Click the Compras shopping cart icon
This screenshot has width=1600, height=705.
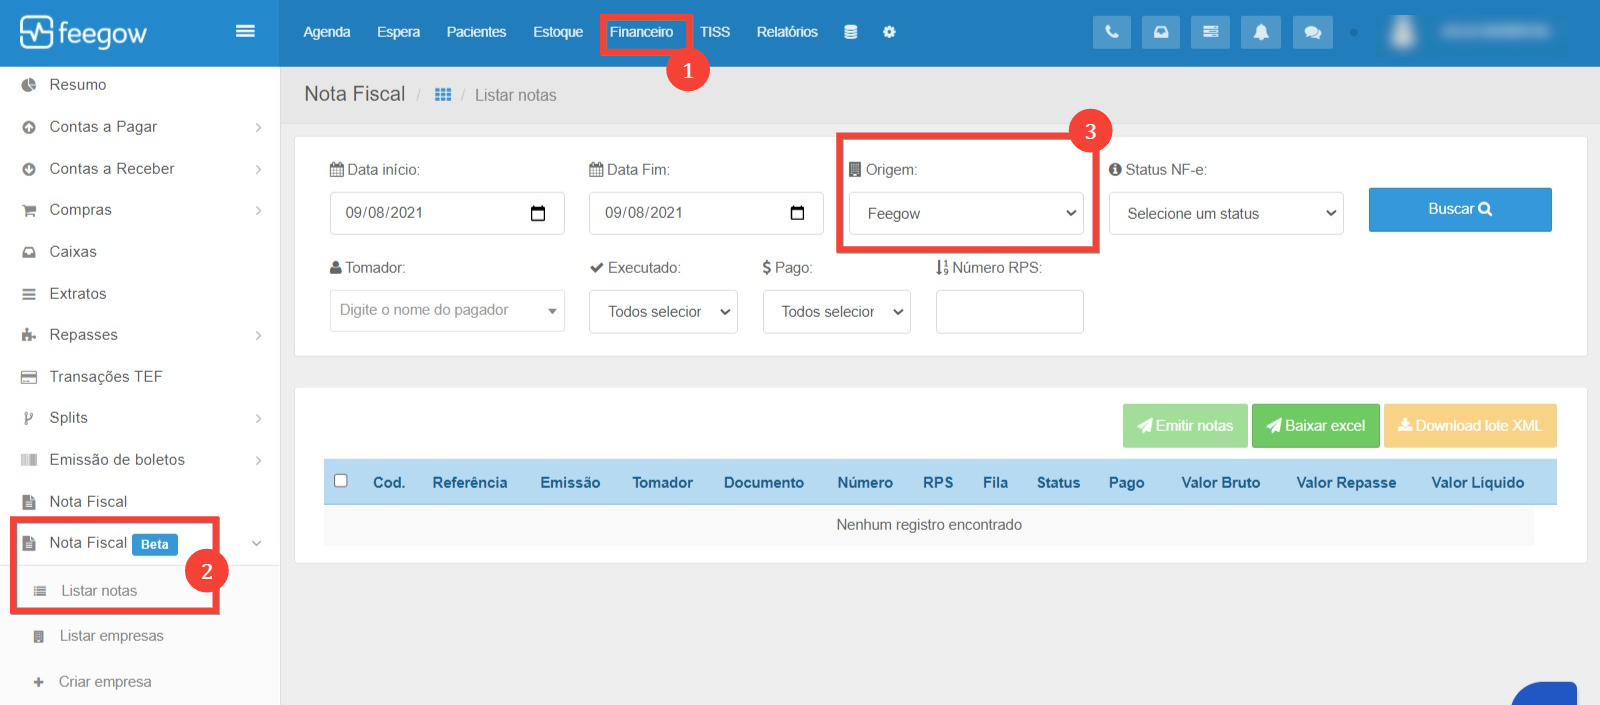[29, 210]
